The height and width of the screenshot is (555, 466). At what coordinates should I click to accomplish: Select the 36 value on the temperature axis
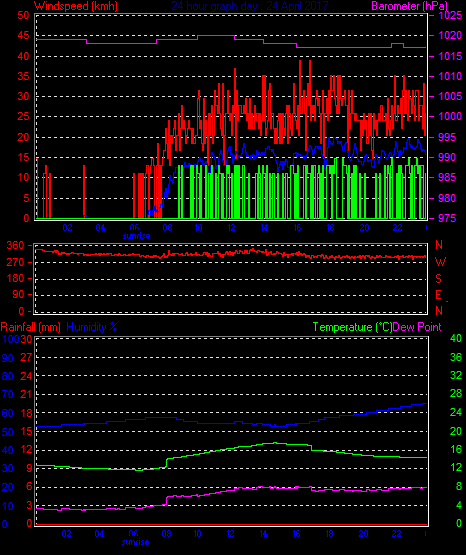tap(456, 357)
